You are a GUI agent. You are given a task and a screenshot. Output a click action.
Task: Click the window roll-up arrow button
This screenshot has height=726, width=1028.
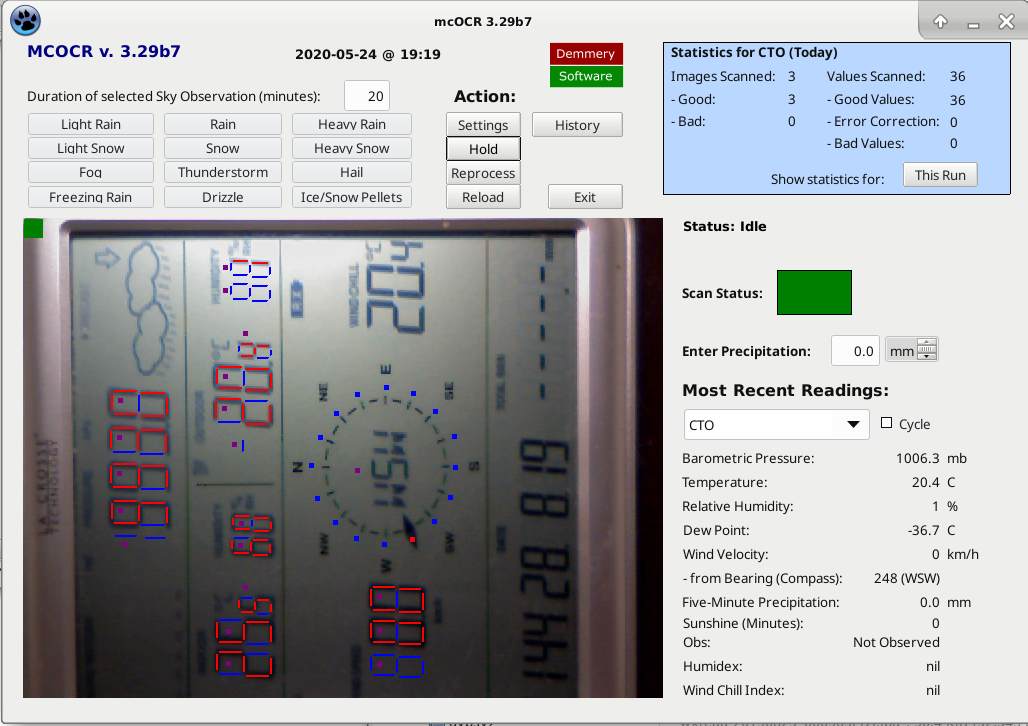click(940, 21)
